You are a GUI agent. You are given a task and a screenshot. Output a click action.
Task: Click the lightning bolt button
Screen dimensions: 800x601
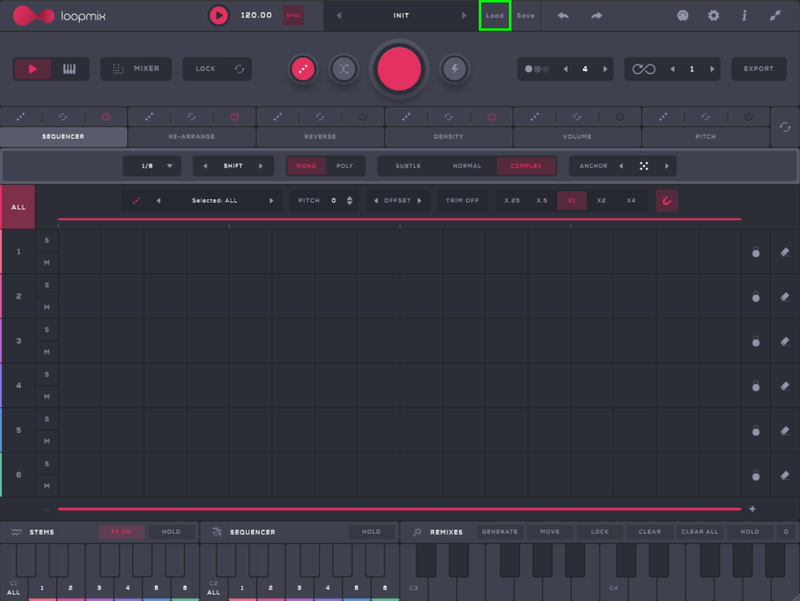pos(456,69)
